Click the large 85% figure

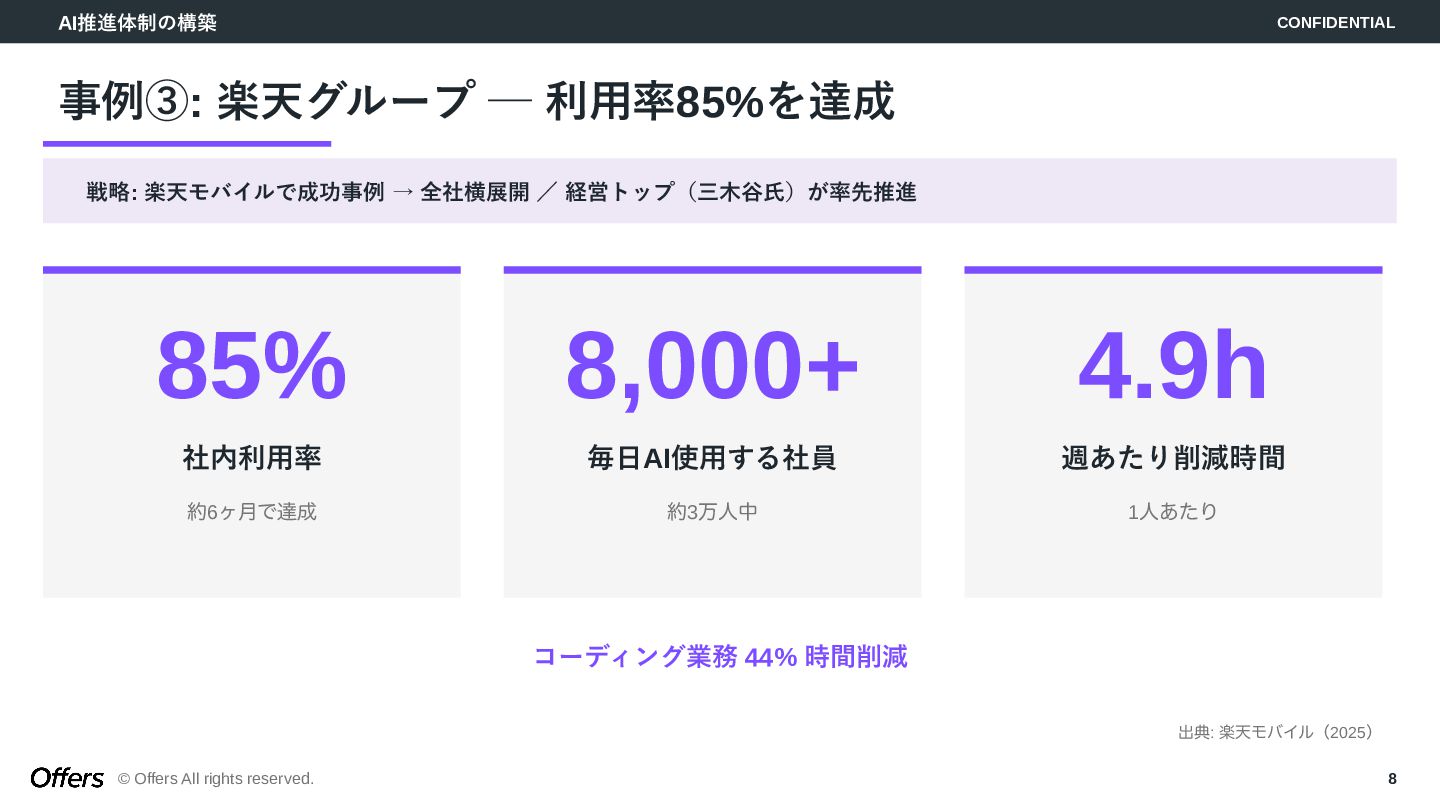[252, 366]
